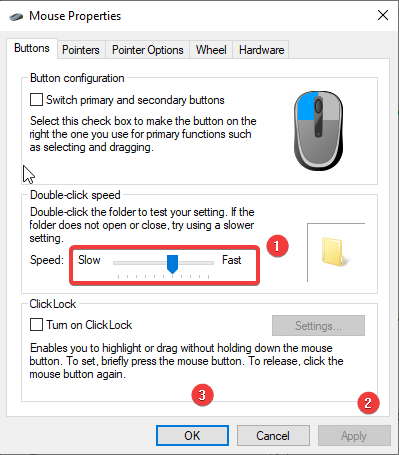
Task: Switch to the Pointers tab
Action: click(81, 50)
